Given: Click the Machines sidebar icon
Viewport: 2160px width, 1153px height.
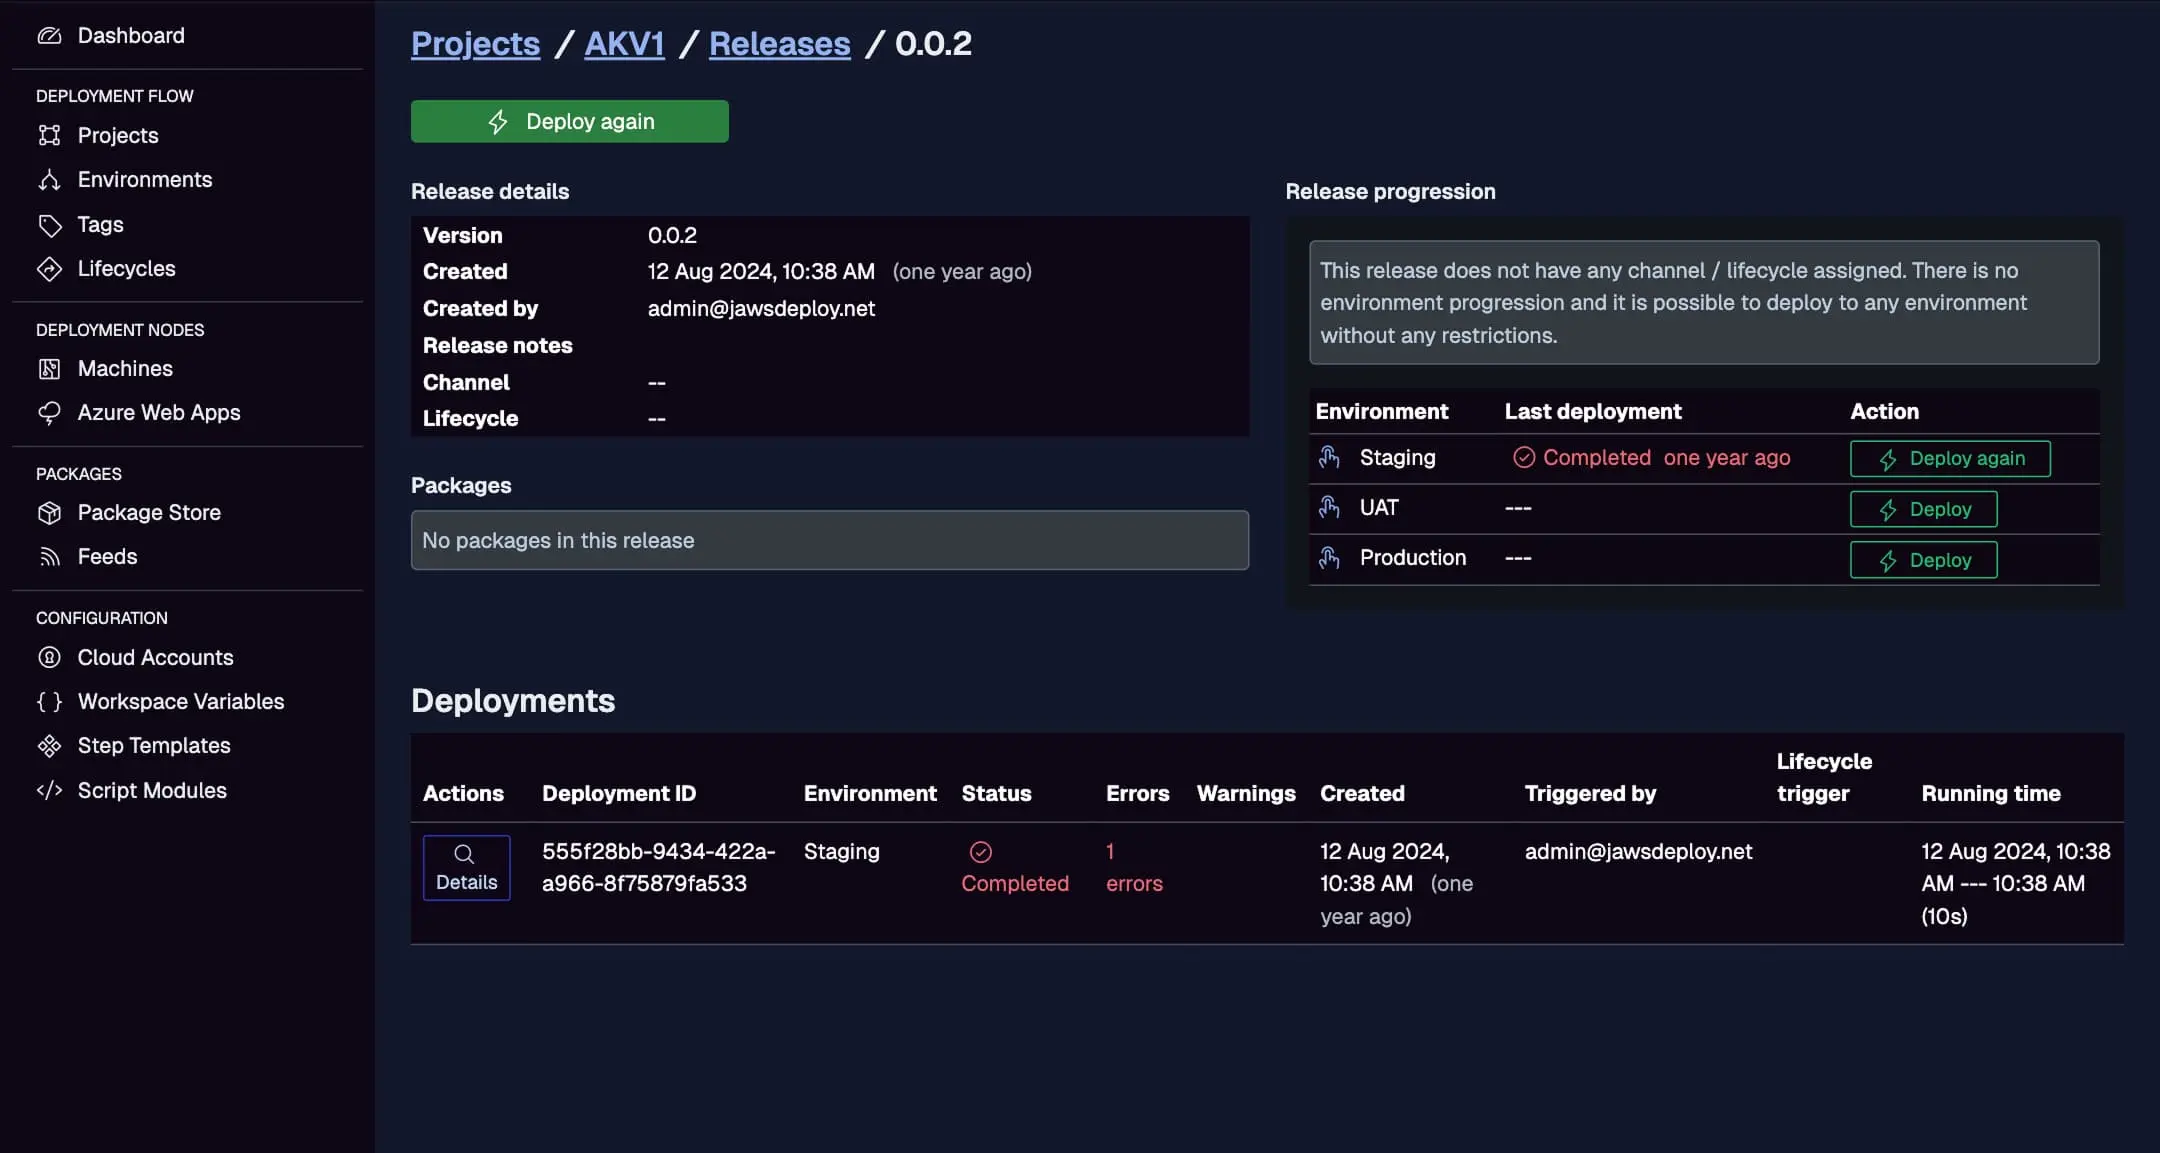Looking at the screenshot, I should [x=51, y=368].
